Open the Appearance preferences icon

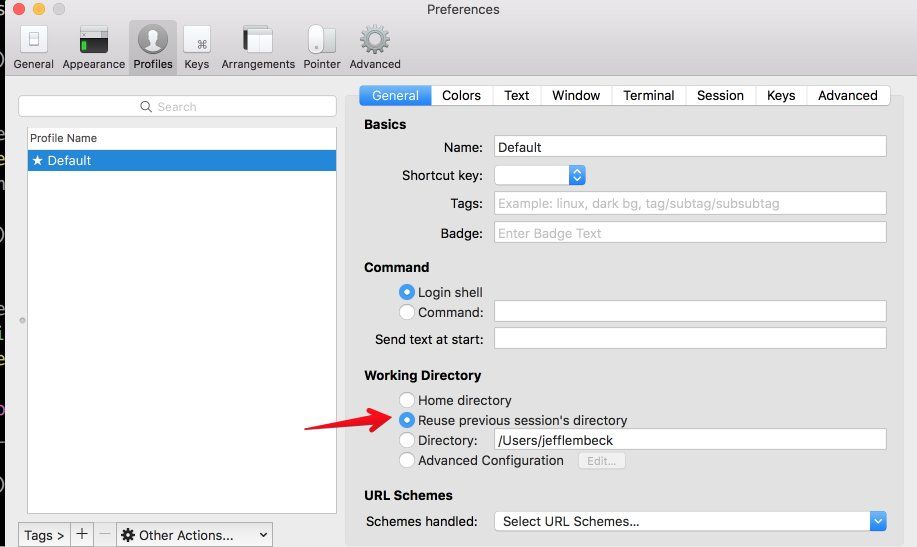click(x=93, y=41)
